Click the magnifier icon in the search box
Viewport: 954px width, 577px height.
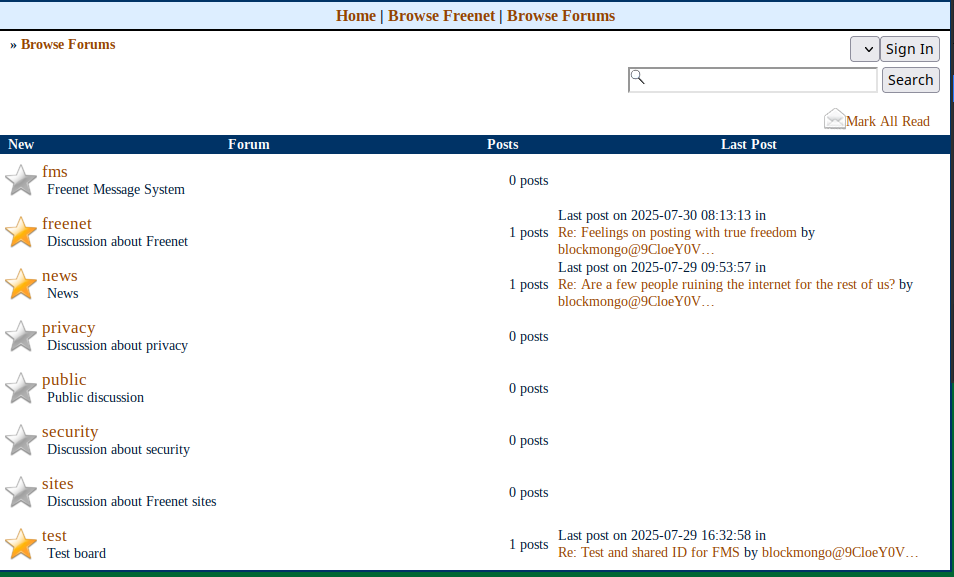coord(637,77)
